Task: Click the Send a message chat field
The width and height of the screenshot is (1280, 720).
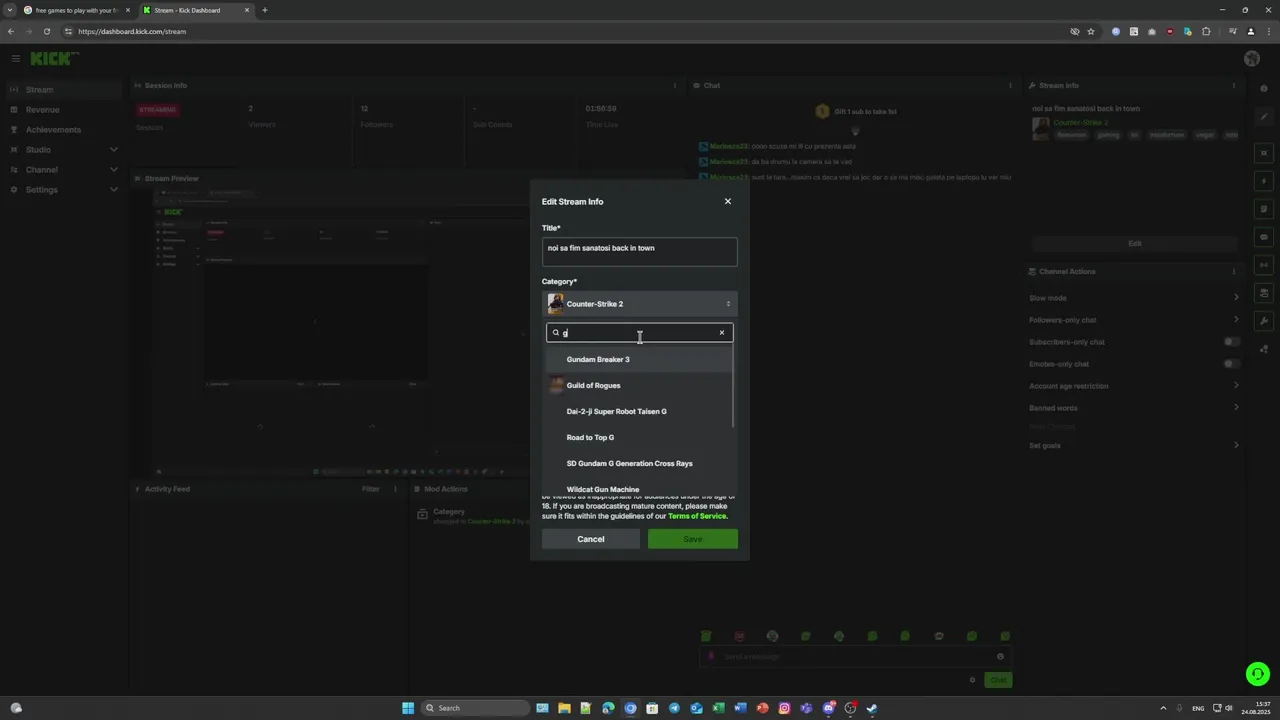Action: [x=855, y=657]
